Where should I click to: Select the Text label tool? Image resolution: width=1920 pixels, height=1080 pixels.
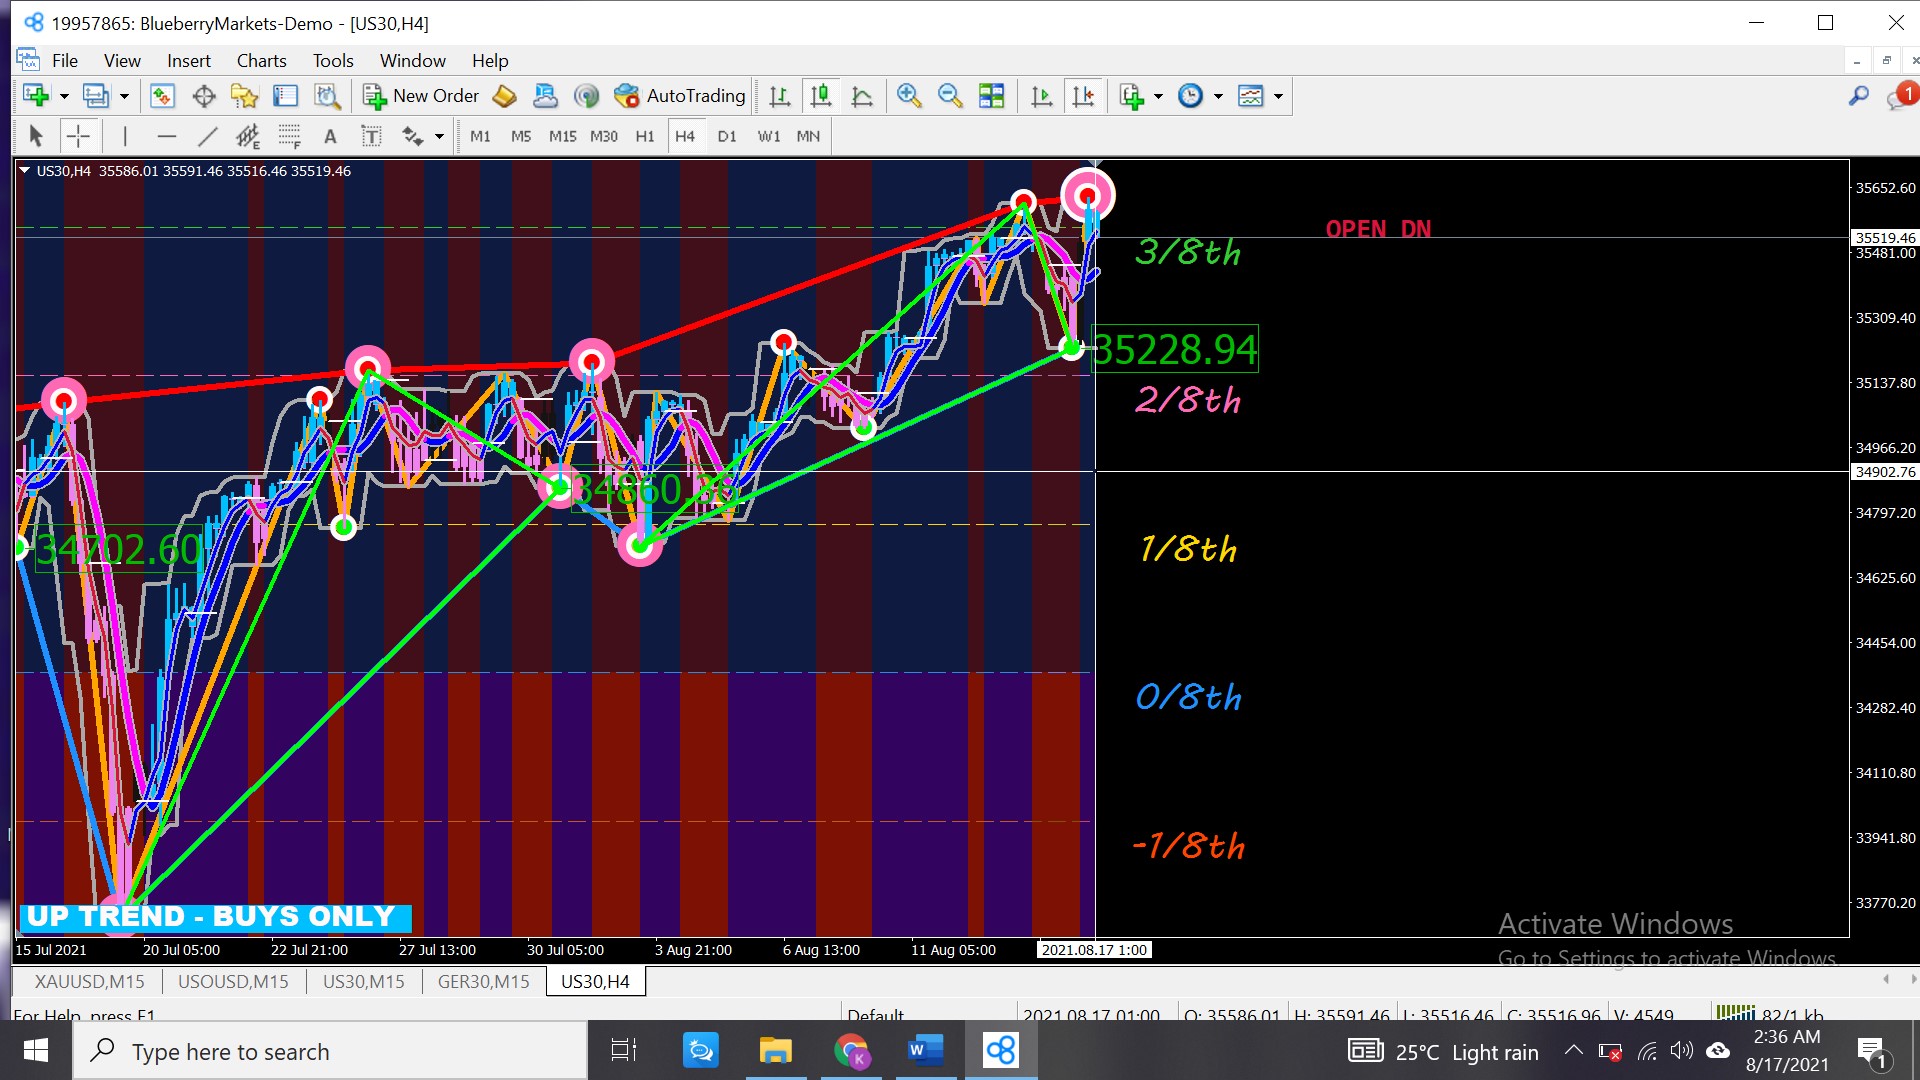pos(371,136)
